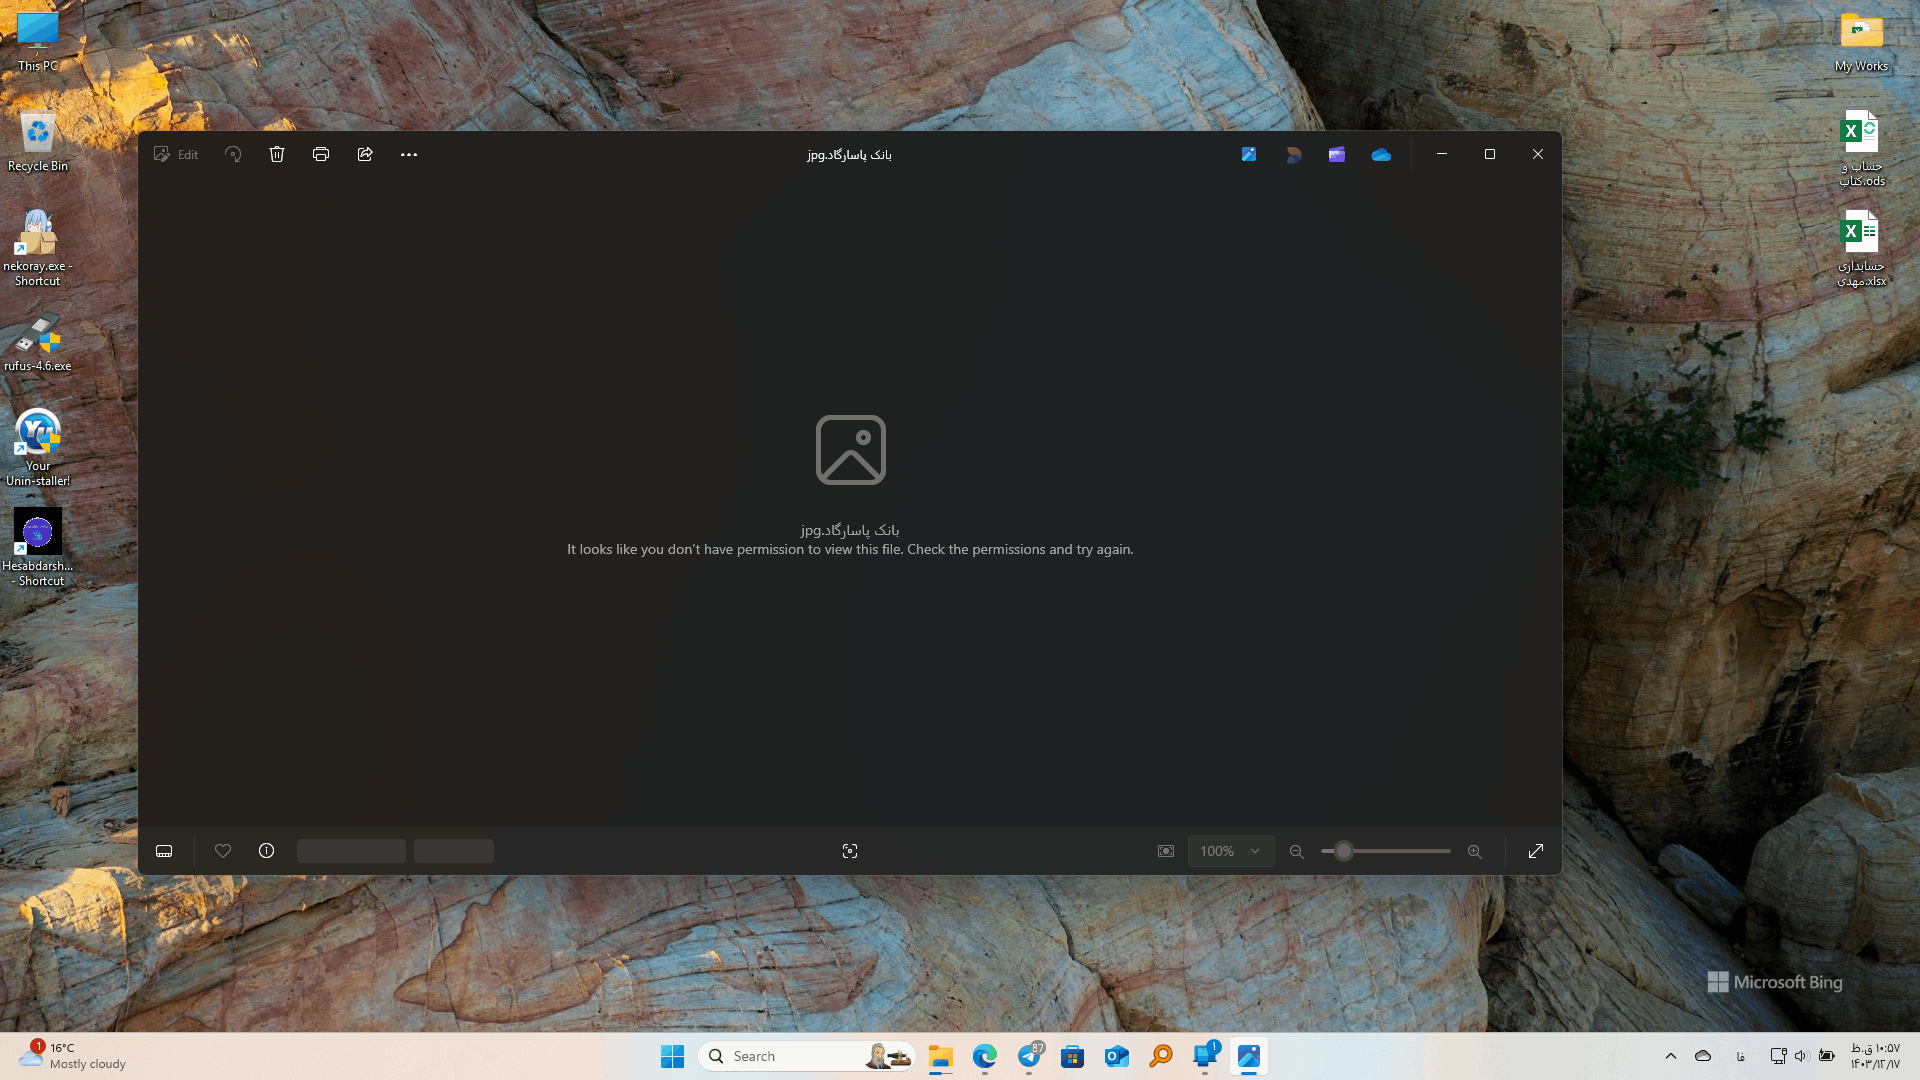The height and width of the screenshot is (1080, 1920).
Task: Open the Share icon in the Photos toolbar
Action: [365, 154]
